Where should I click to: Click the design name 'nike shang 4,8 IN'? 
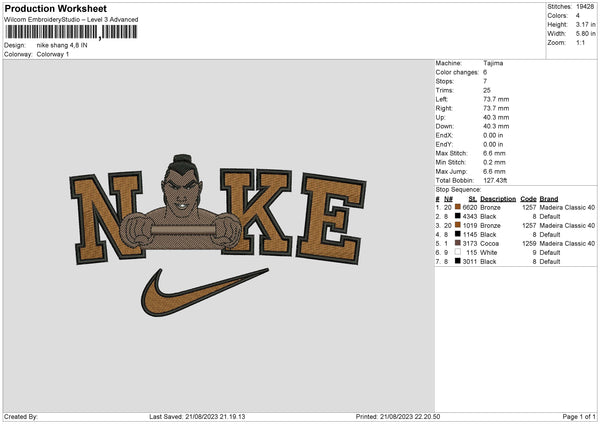[x=62, y=45]
